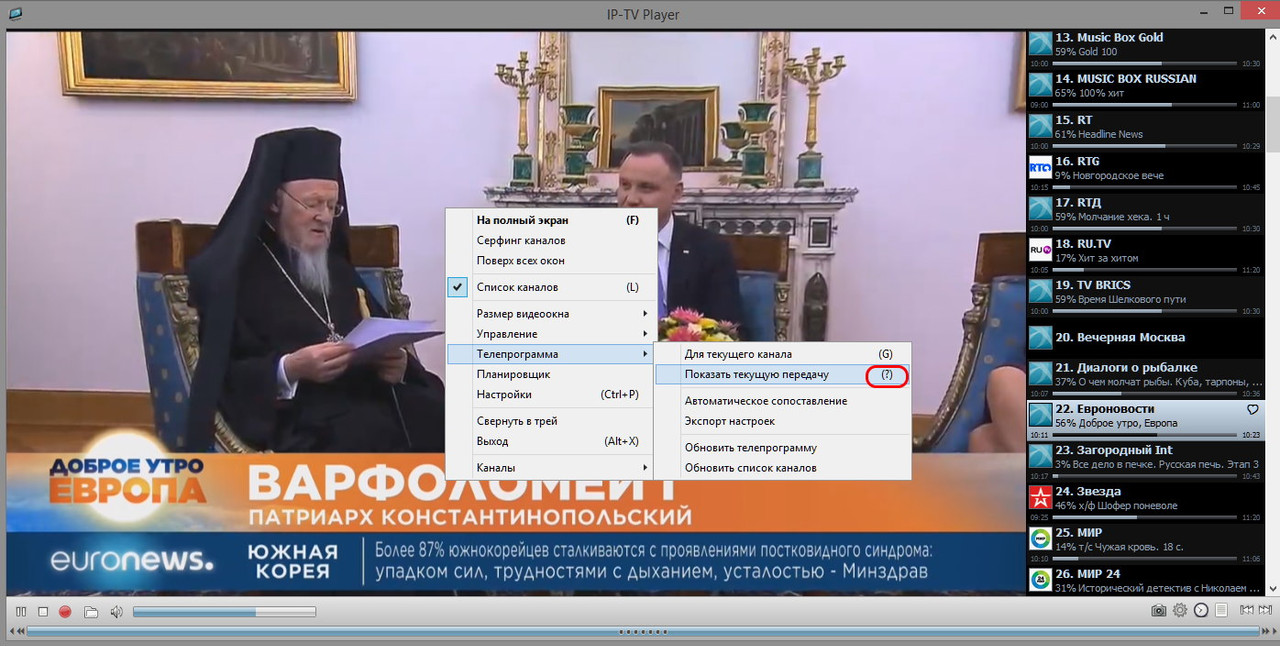Click the Звезда channel star logo
This screenshot has width=1280, height=646.
pos(1040,497)
